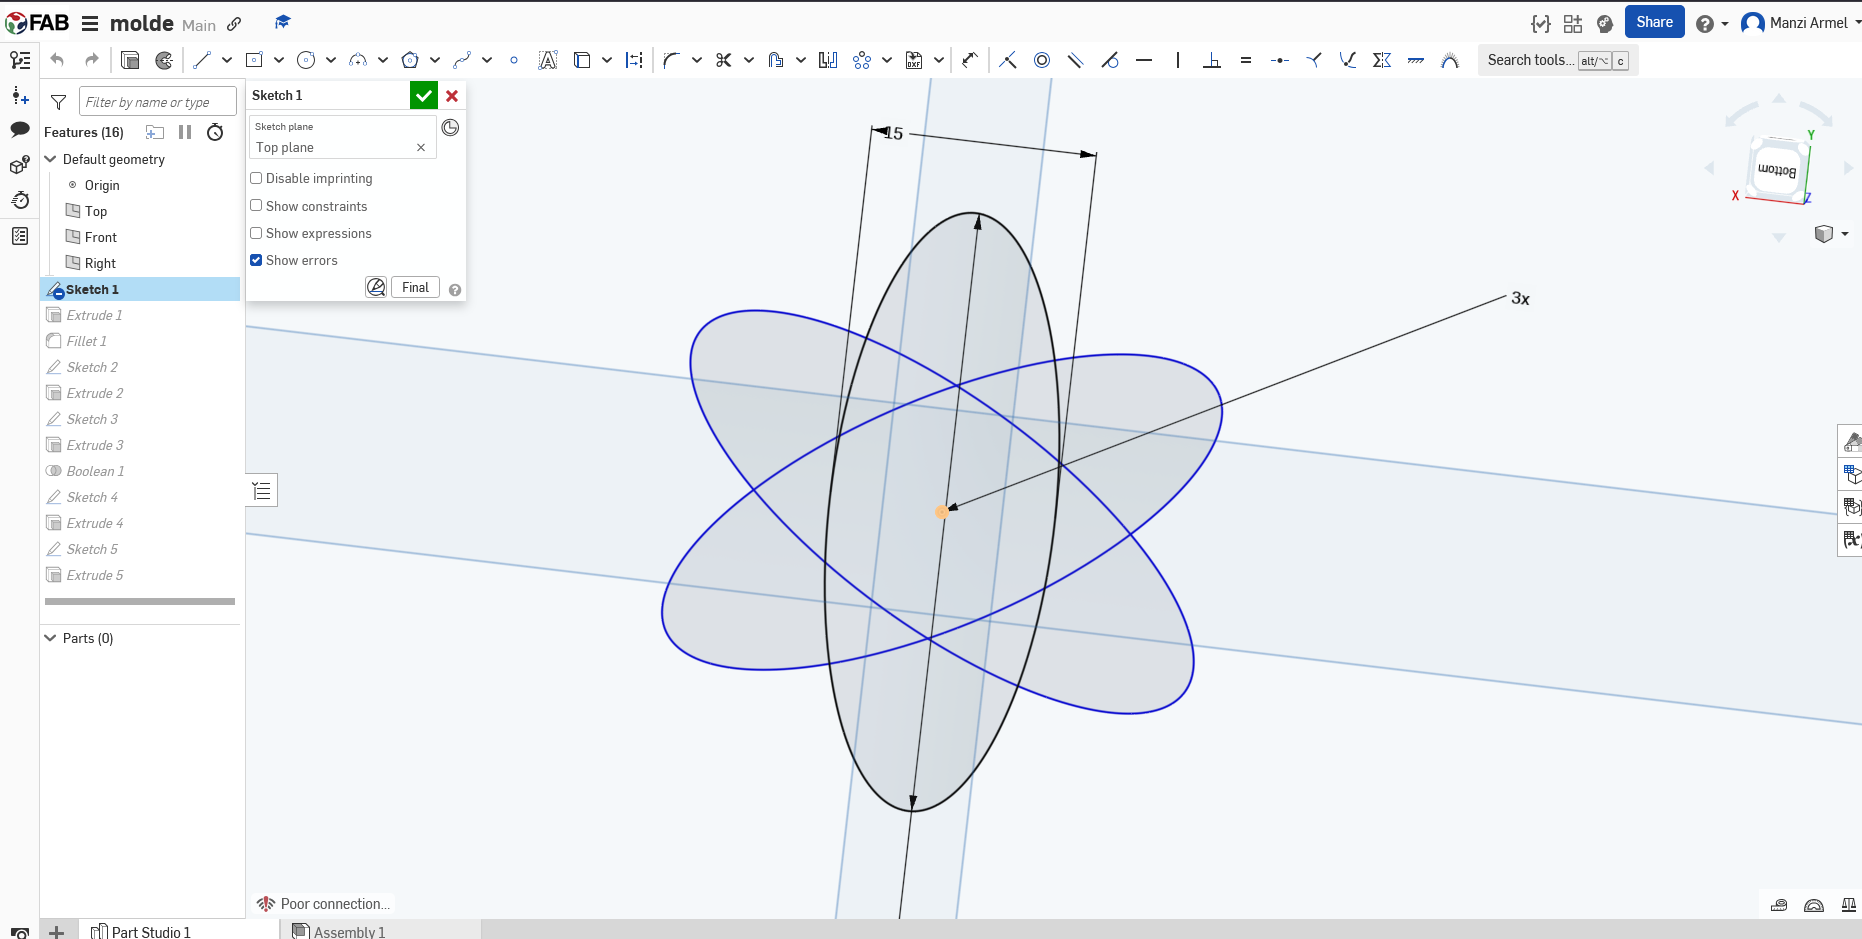Select the Point sketch tool

click(514, 60)
